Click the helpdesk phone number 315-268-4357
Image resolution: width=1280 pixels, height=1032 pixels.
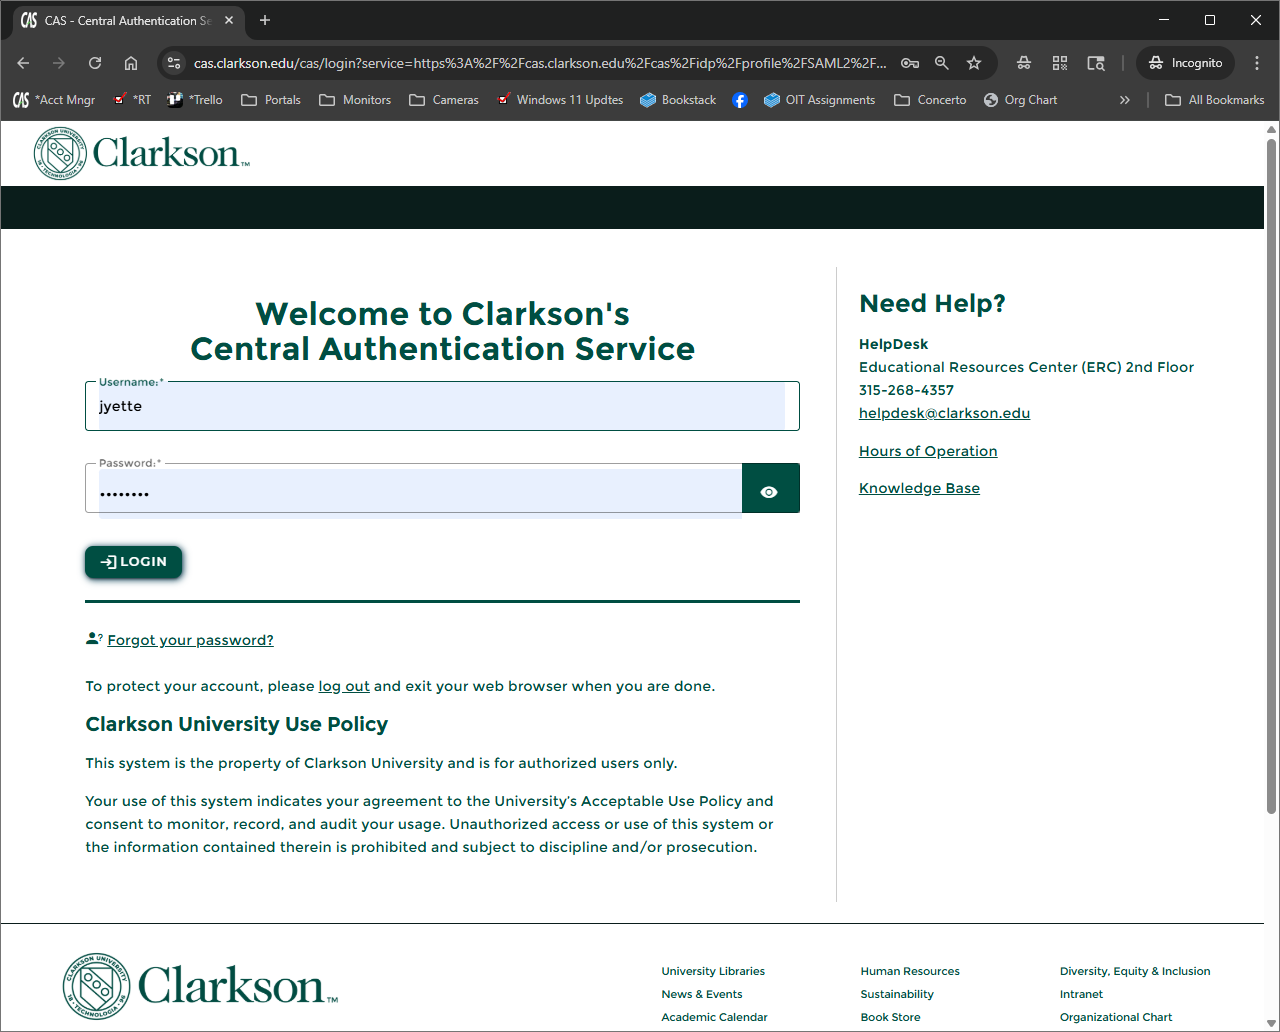click(906, 390)
